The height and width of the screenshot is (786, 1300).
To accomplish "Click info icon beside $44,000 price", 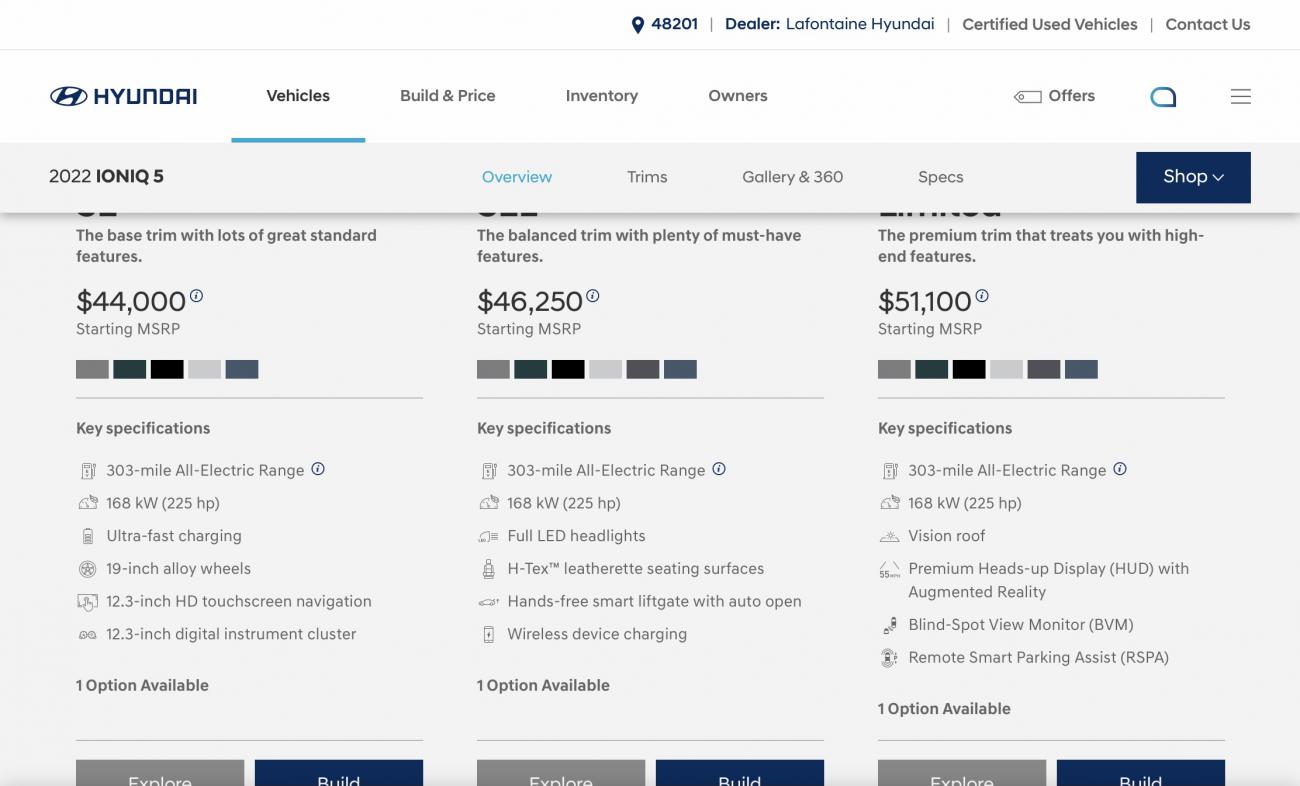I will 197,296.
